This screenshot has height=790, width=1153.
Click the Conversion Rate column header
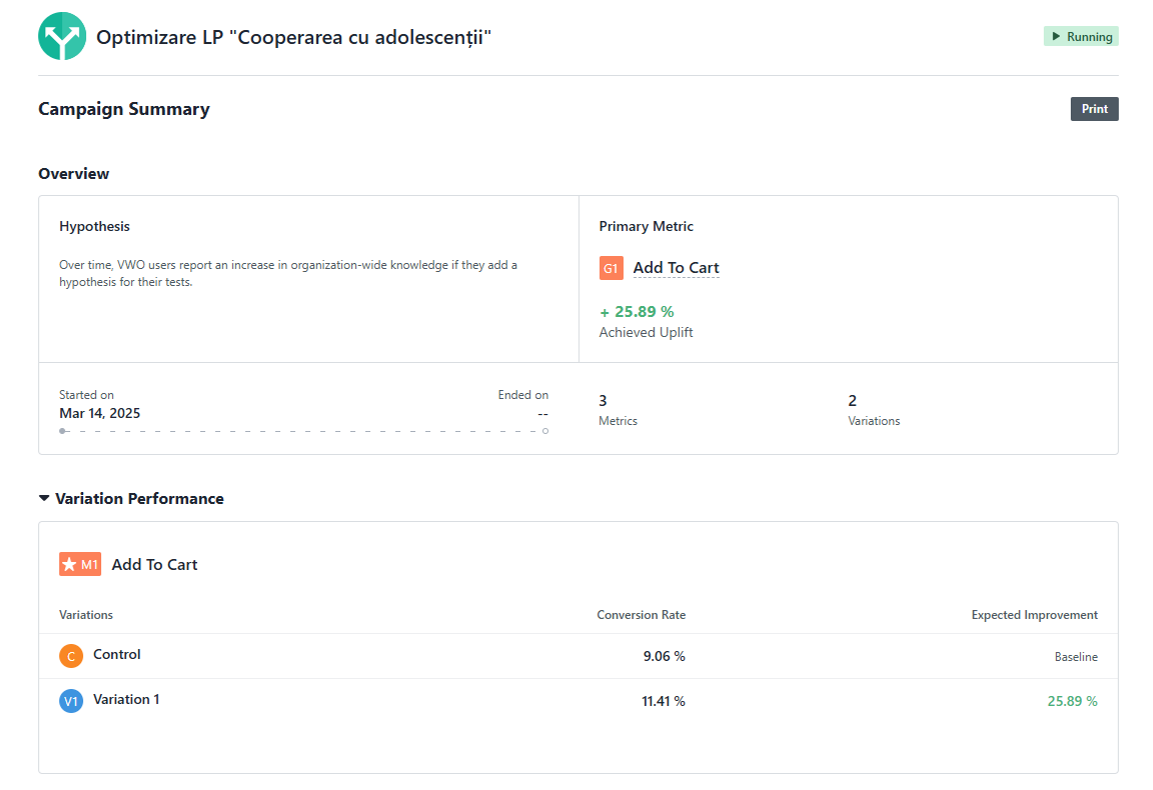(x=641, y=615)
